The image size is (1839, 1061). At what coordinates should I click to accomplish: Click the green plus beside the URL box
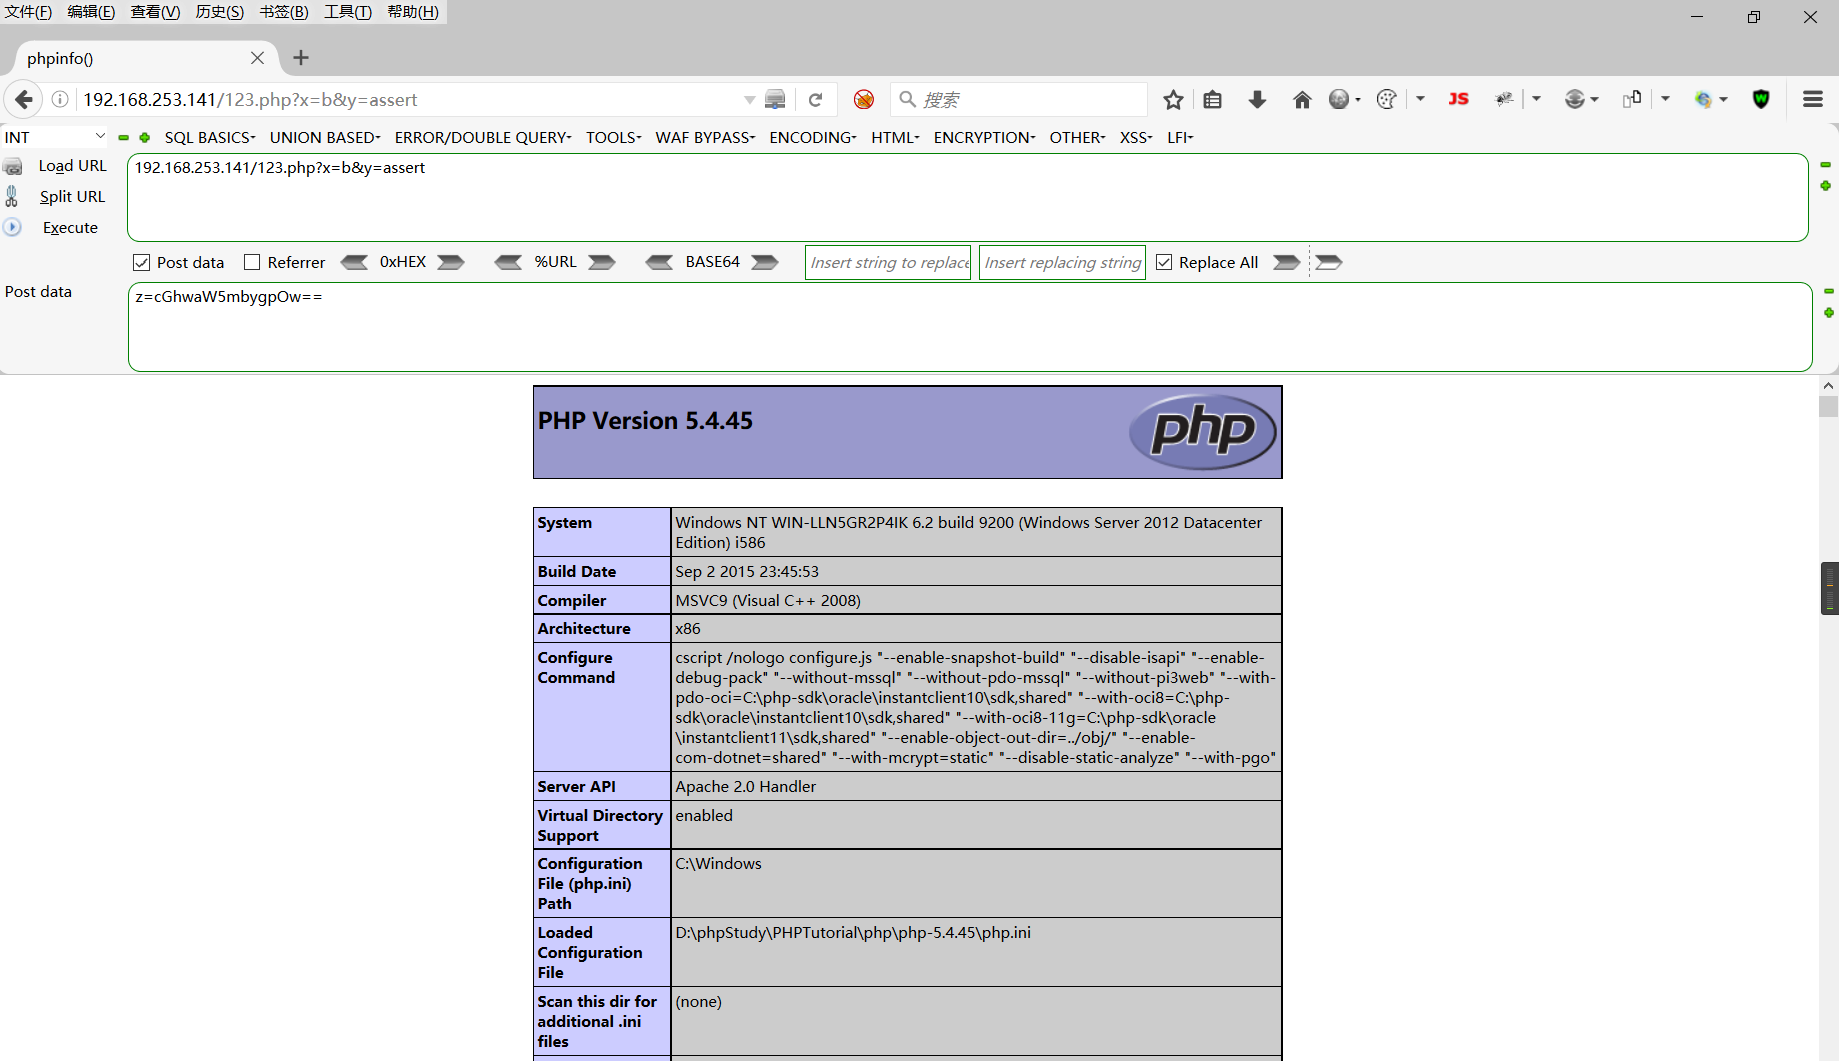(x=1826, y=185)
